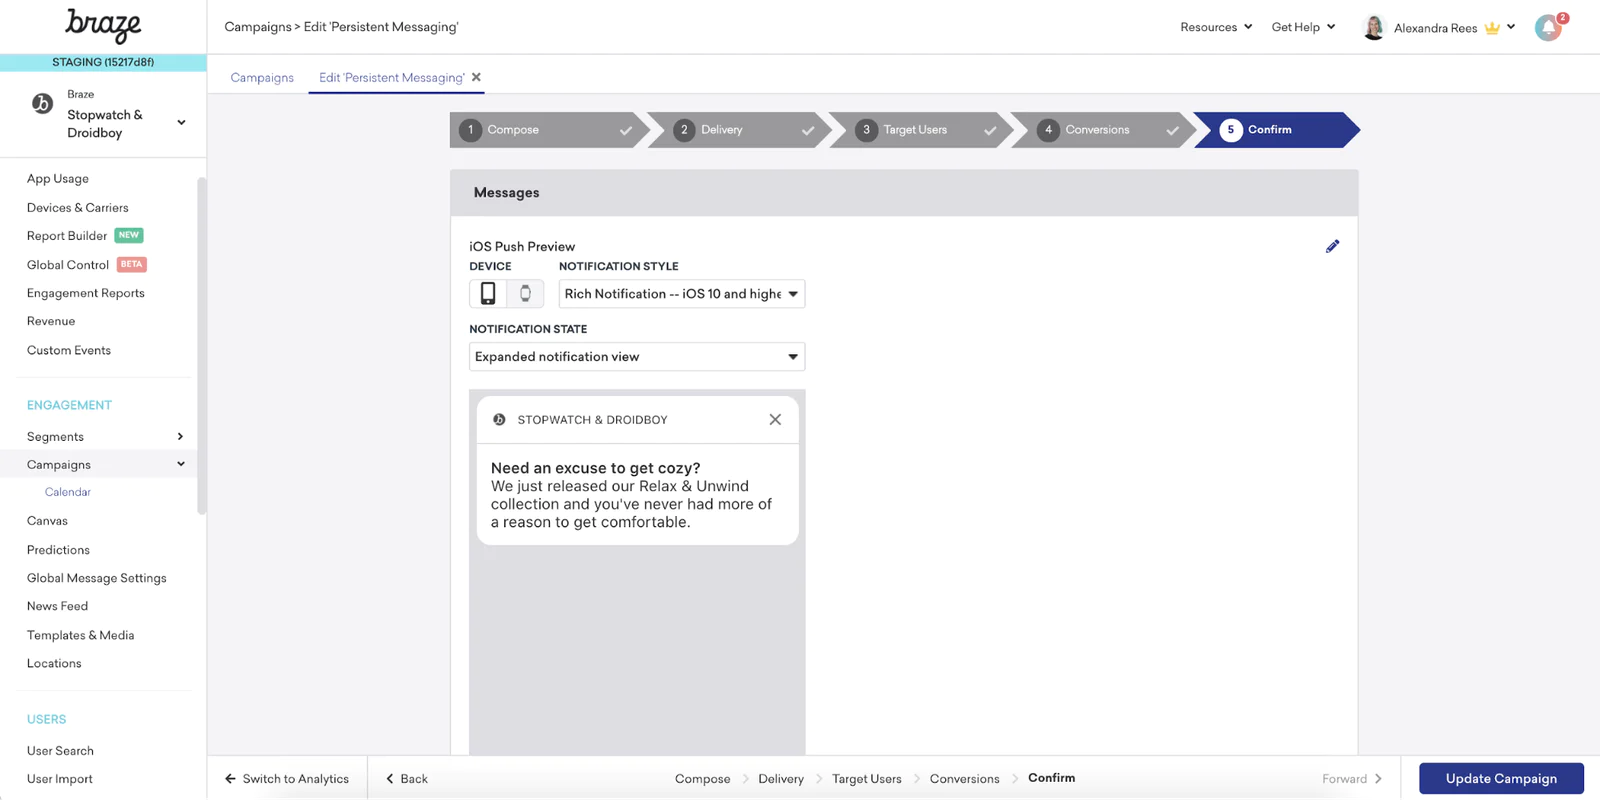Close the Edit 'Persistent Messaging' tab
1600x800 pixels.
click(477, 77)
